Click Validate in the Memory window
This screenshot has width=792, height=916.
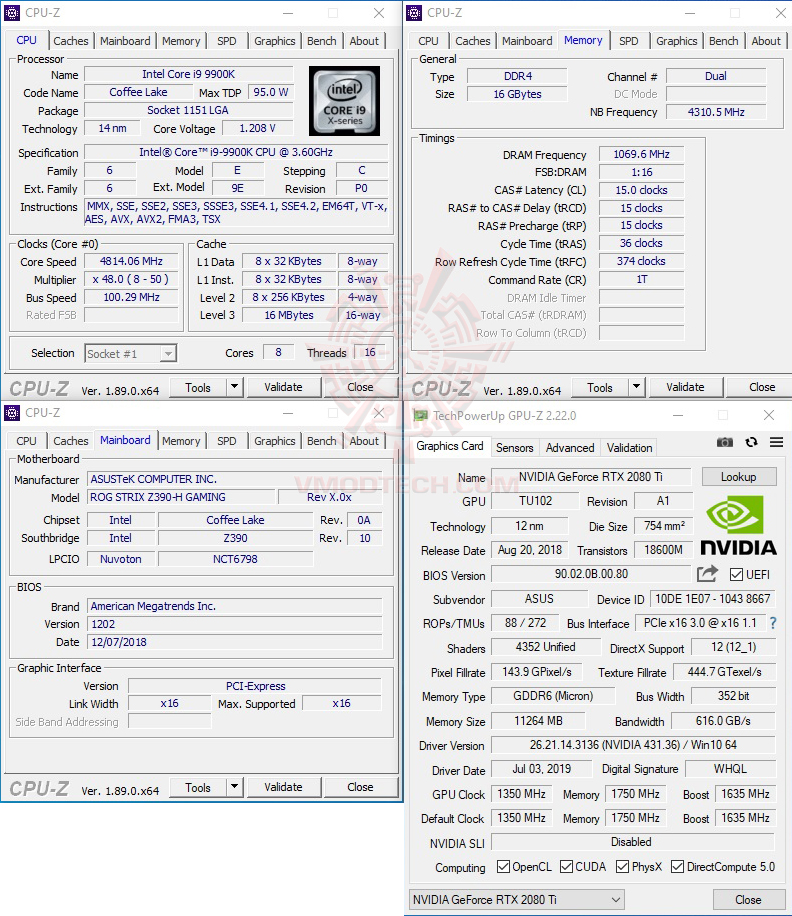(x=686, y=387)
